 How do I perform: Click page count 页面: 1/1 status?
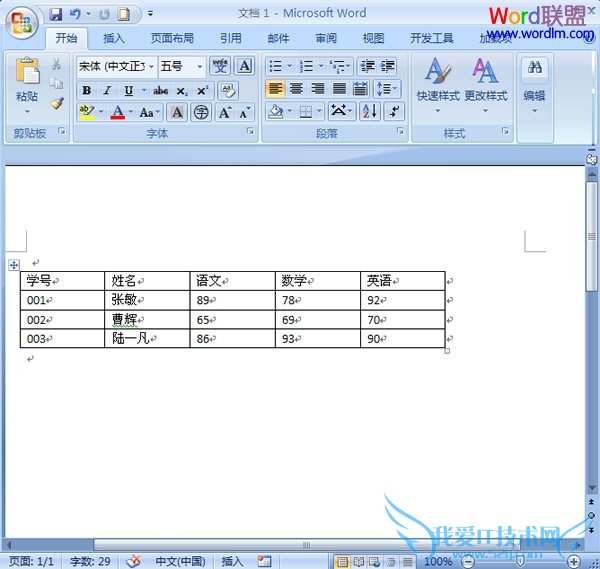[x=31, y=561]
